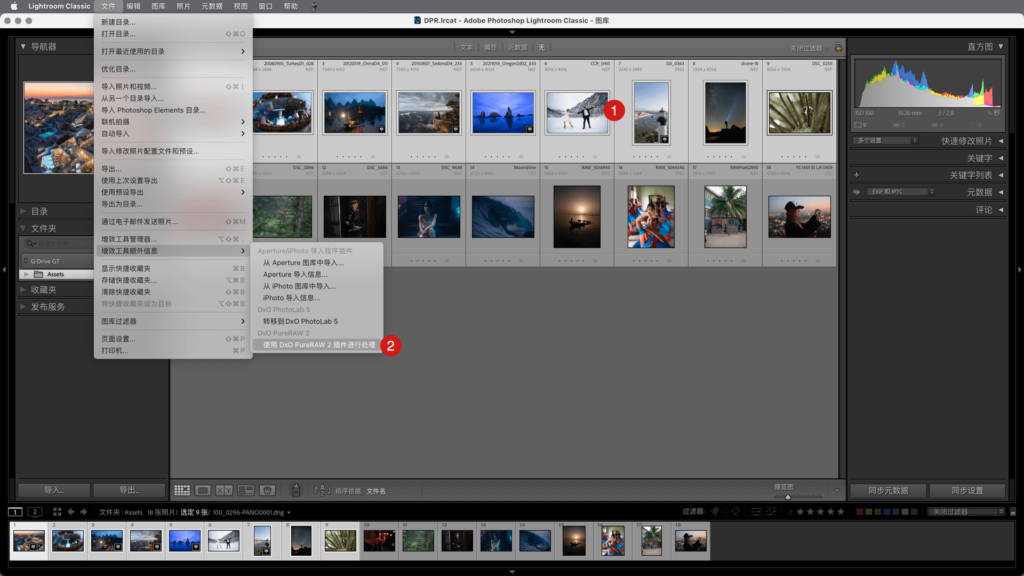Click the thumbnail size slider handle
The width and height of the screenshot is (1024, 576).
788,496
